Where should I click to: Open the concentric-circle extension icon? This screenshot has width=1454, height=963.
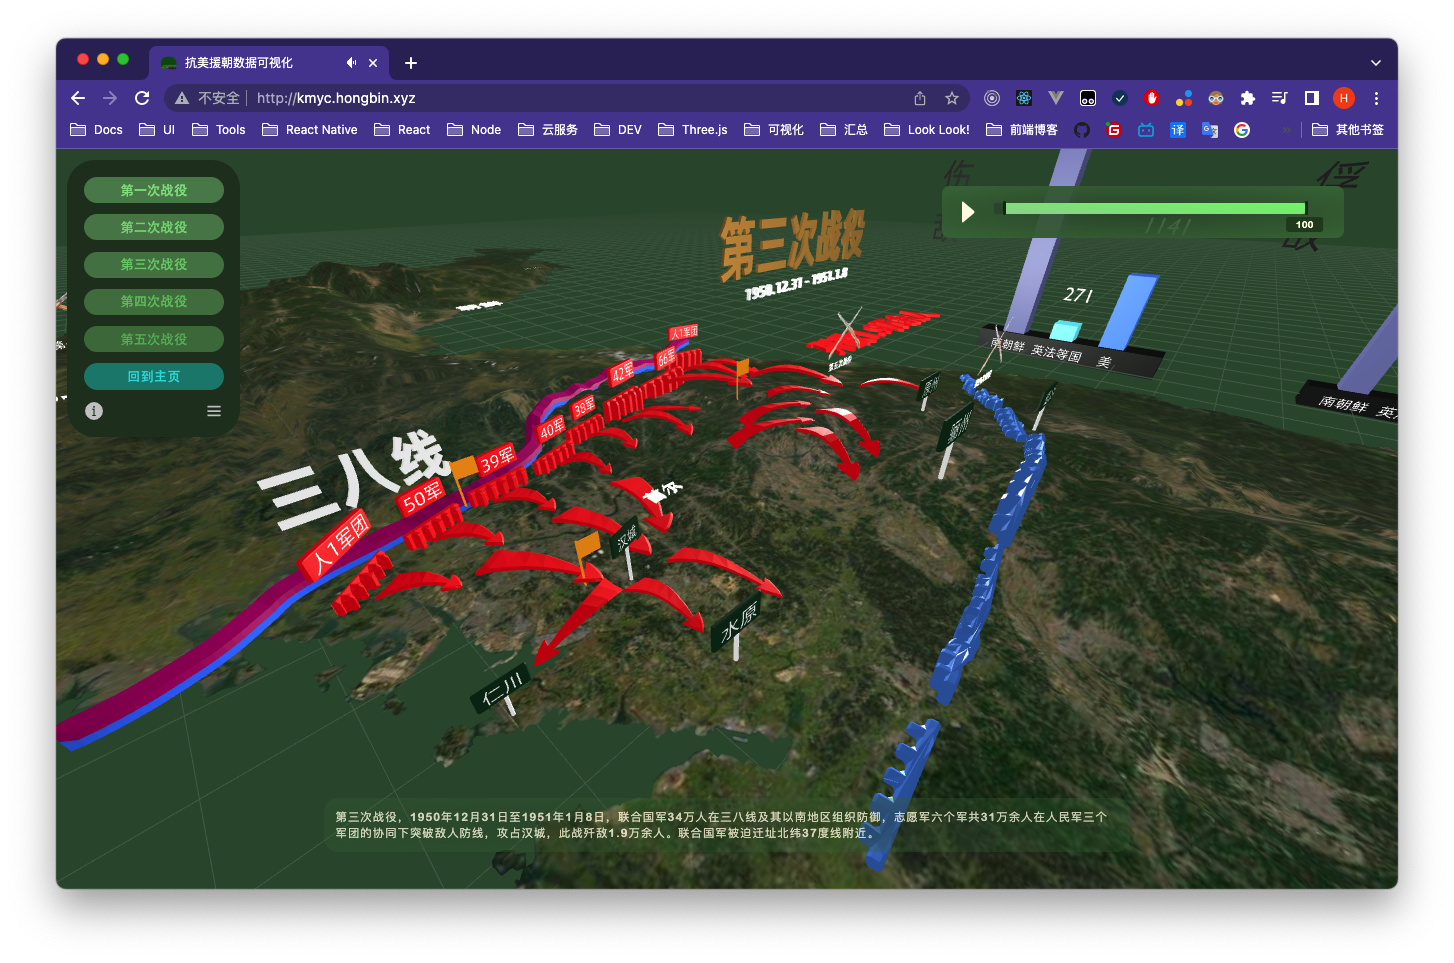tap(992, 98)
